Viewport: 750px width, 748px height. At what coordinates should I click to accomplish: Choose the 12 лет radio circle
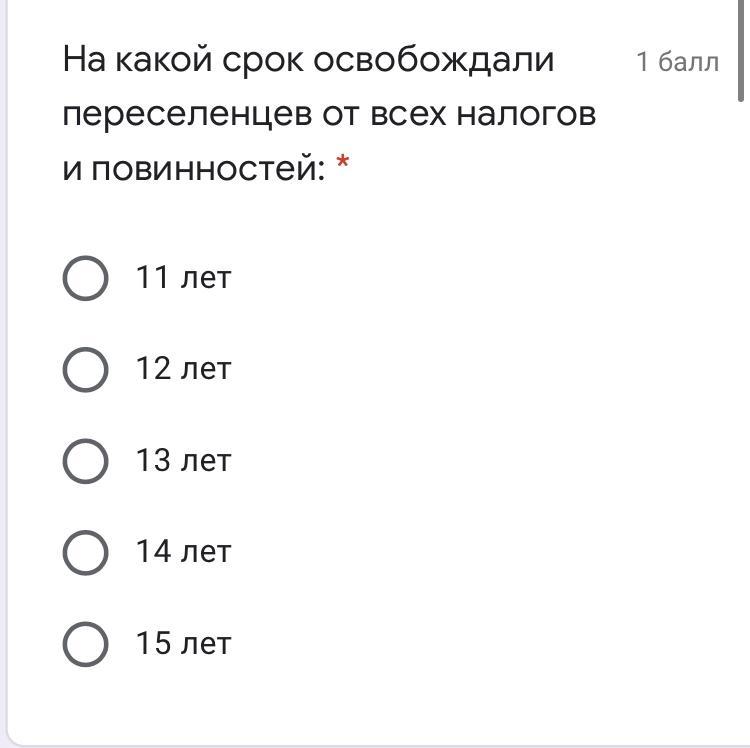[x=85, y=369]
